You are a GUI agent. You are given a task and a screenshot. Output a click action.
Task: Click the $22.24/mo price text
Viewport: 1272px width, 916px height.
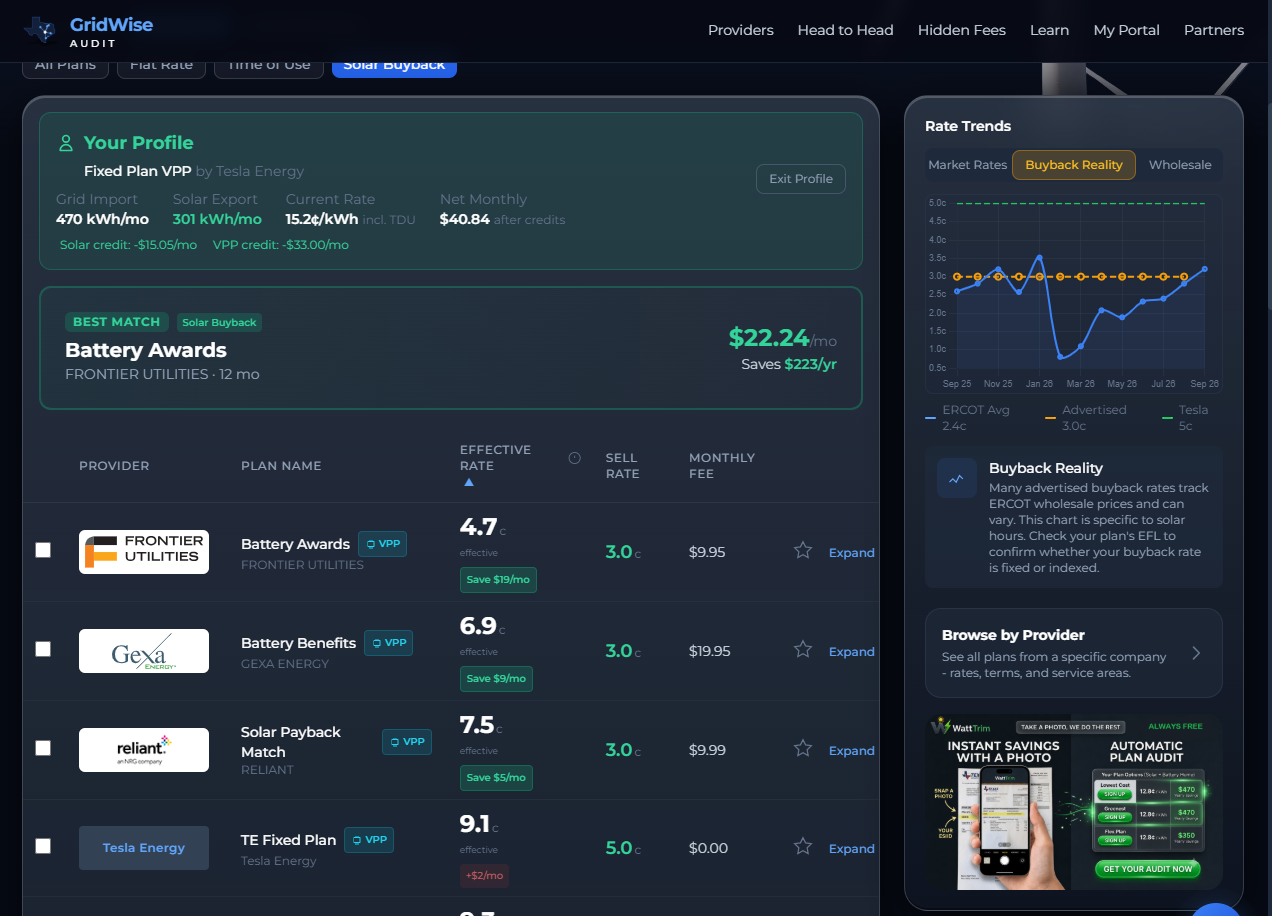[x=782, y=338]
